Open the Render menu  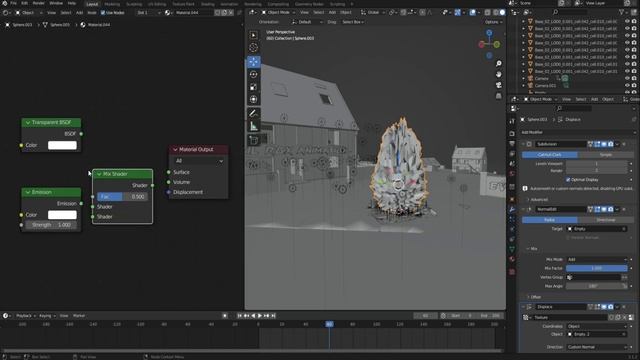[38, 3]
